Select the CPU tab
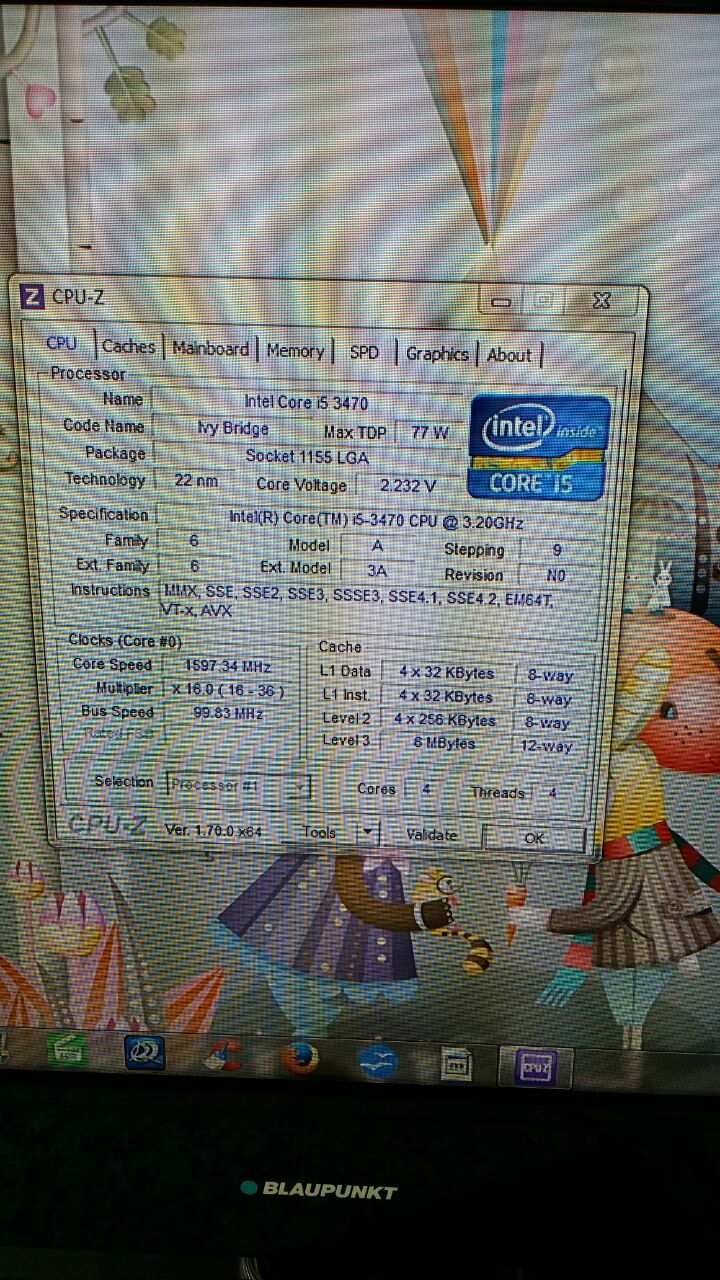 click(62, 343)
